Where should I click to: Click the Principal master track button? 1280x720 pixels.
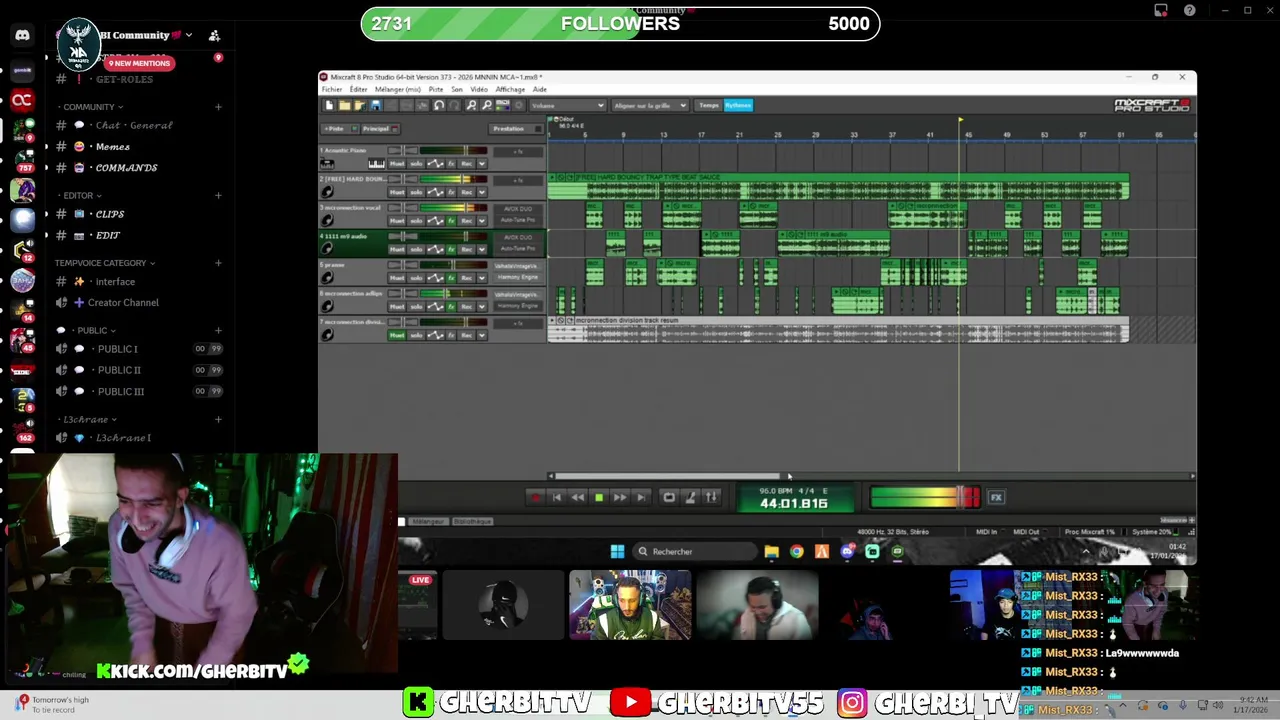[380, 129]
